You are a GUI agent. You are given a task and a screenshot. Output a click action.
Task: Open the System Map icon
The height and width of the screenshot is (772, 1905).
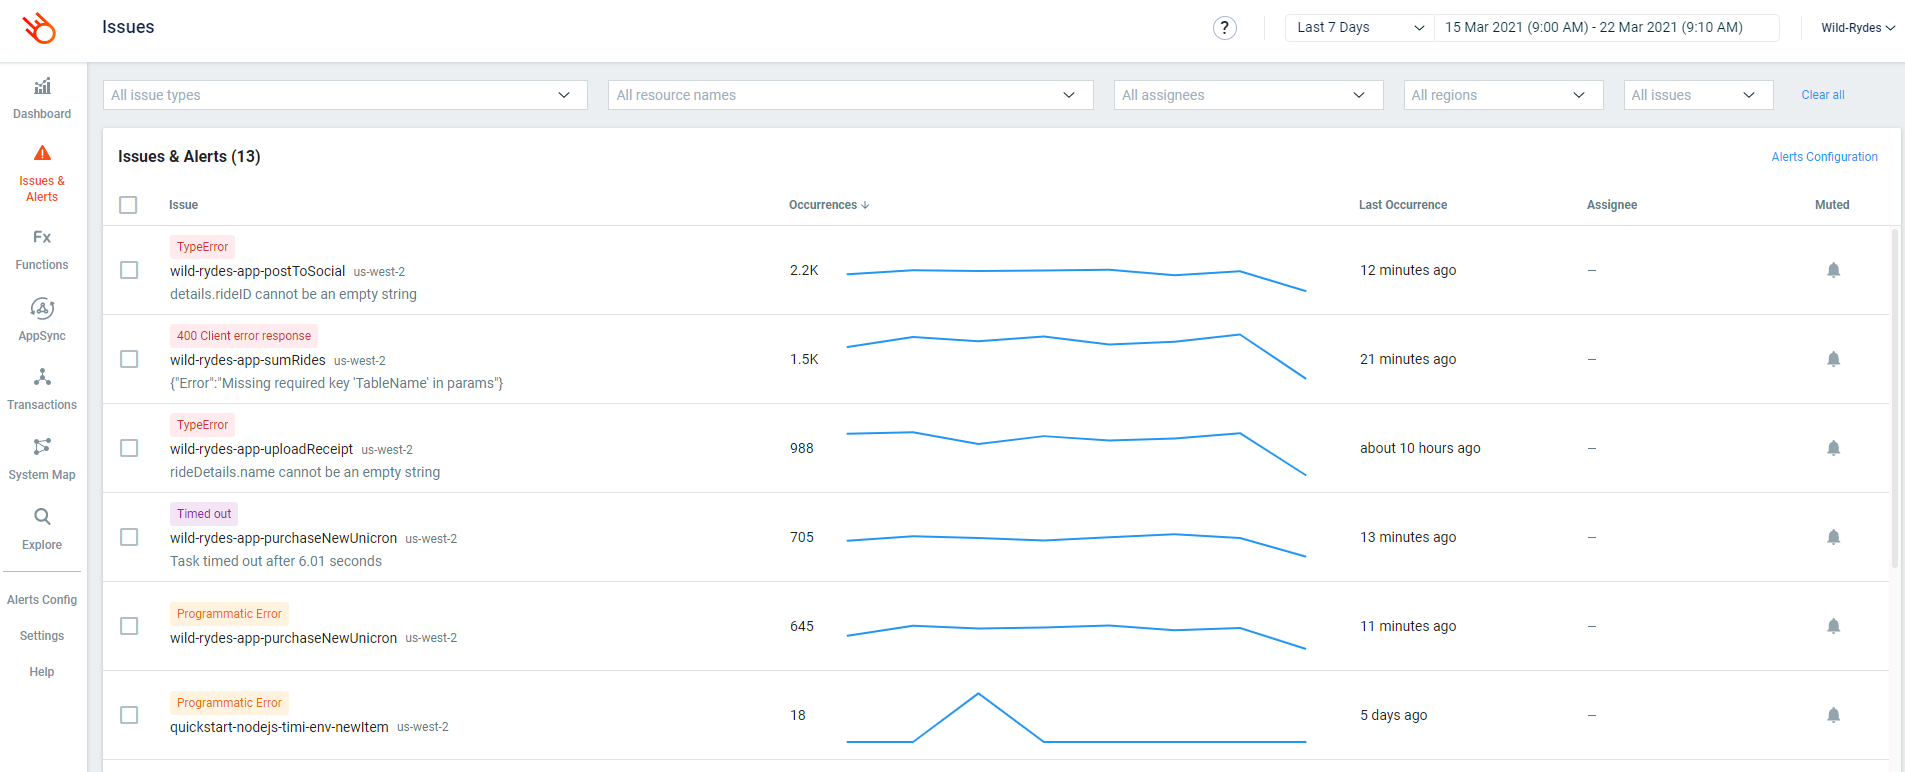click(x=42, y=446)
